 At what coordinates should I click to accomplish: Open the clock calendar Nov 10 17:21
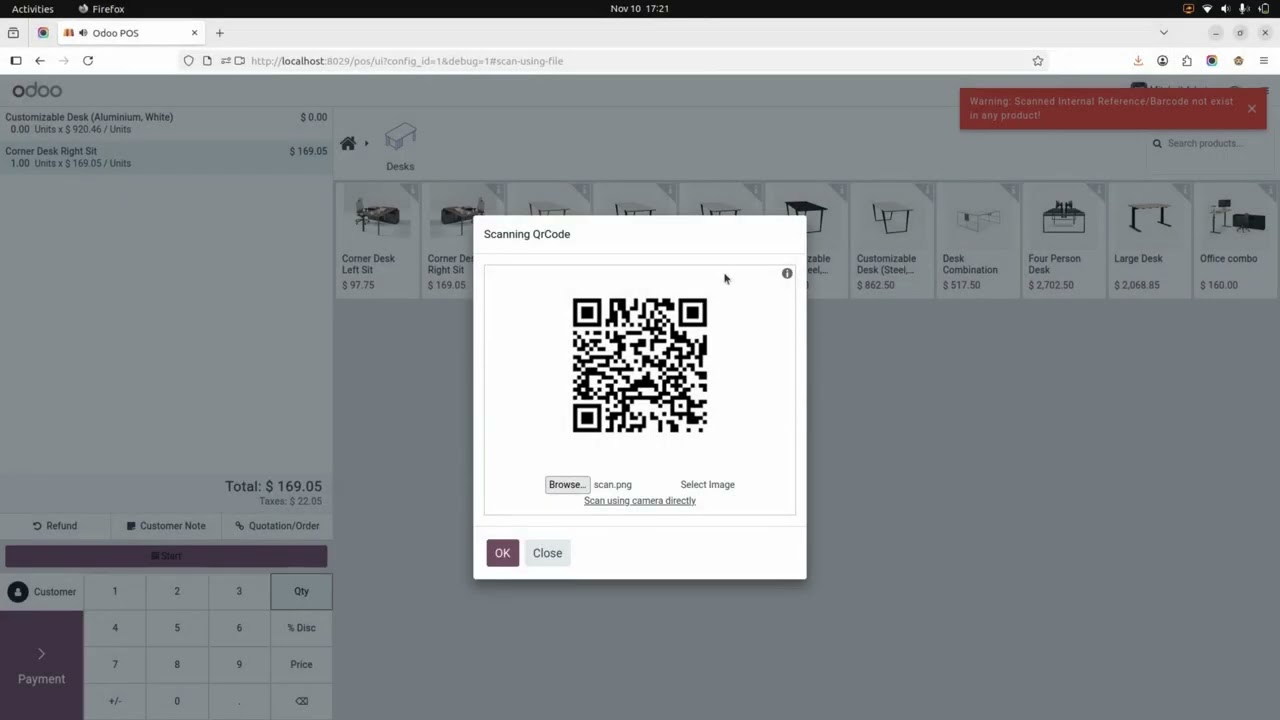pos(640,9)
